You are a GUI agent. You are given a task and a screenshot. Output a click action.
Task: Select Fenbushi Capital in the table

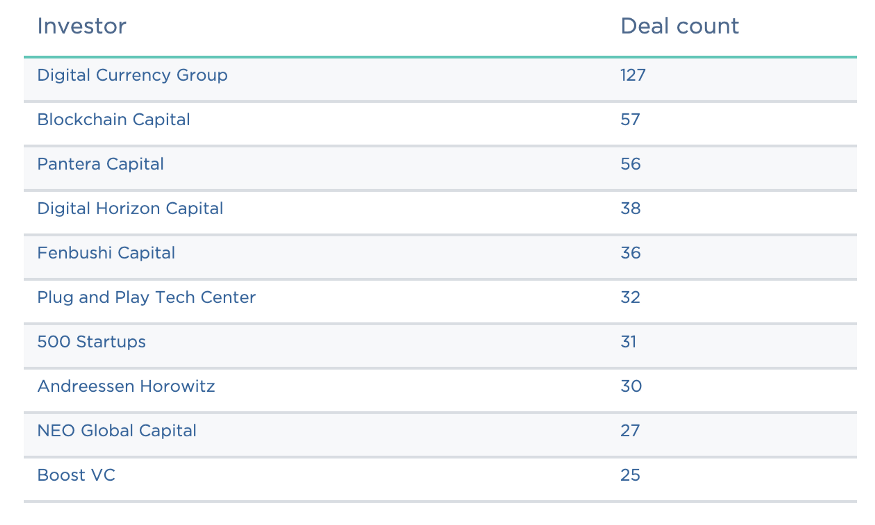[x=106, y=253]
